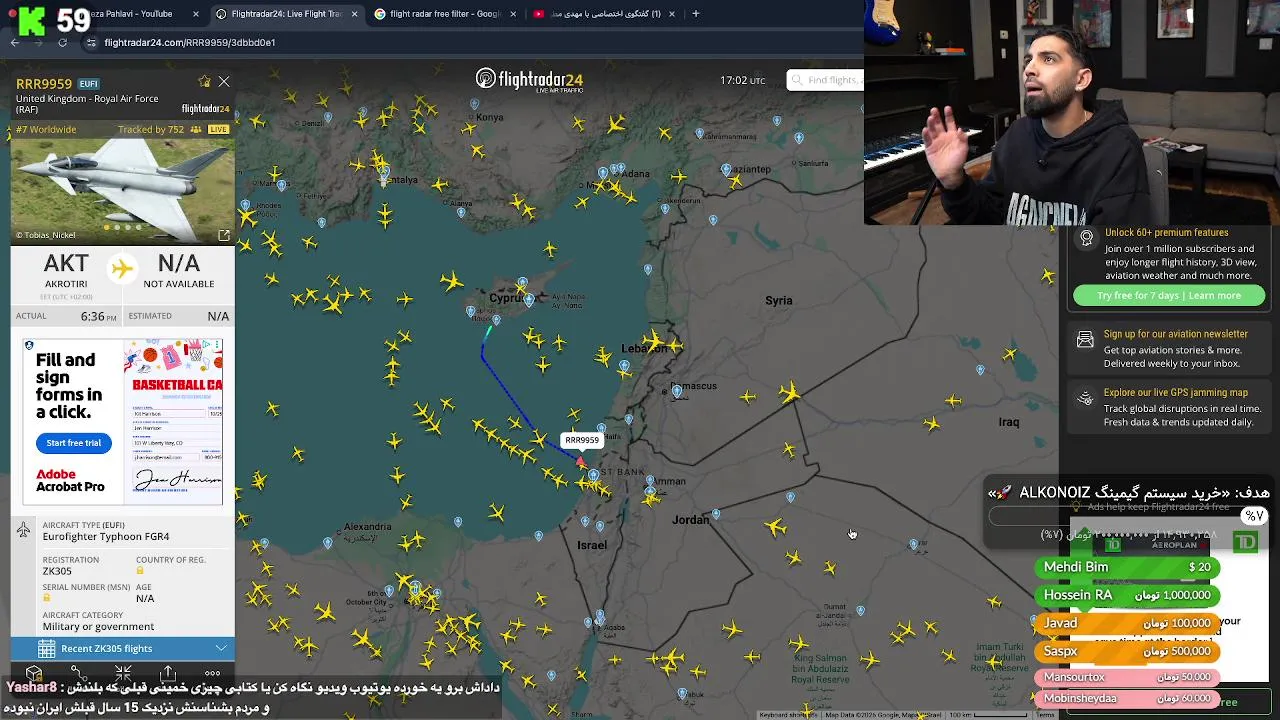
Task: Click the LIVE badge in flight panel
Action: [x=218, y=130]
